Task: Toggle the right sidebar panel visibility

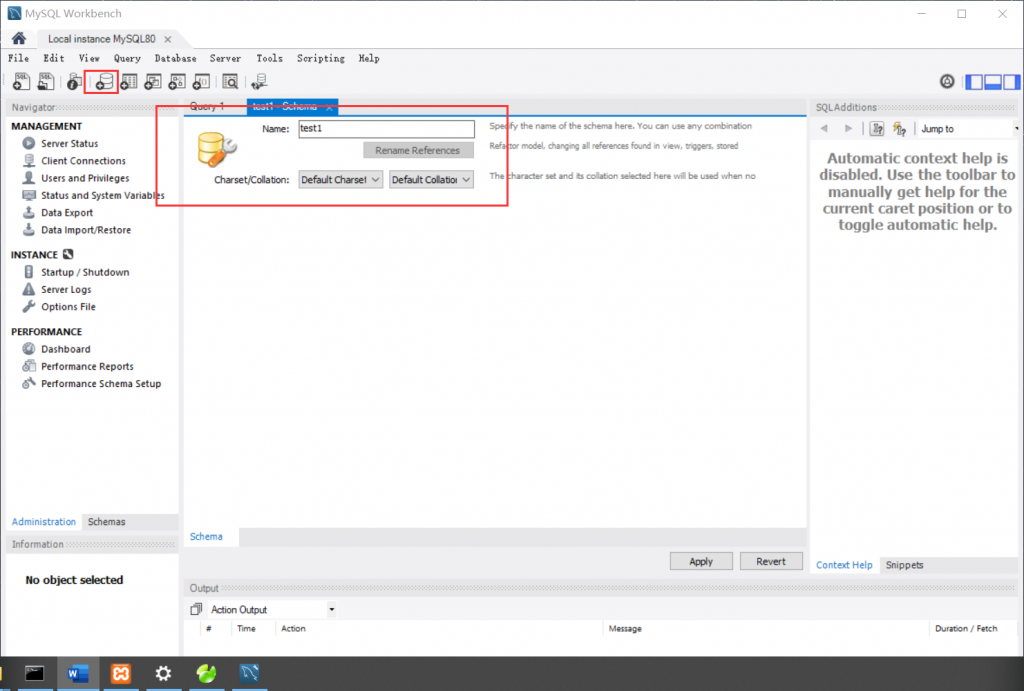Action: pos(1011,82)
